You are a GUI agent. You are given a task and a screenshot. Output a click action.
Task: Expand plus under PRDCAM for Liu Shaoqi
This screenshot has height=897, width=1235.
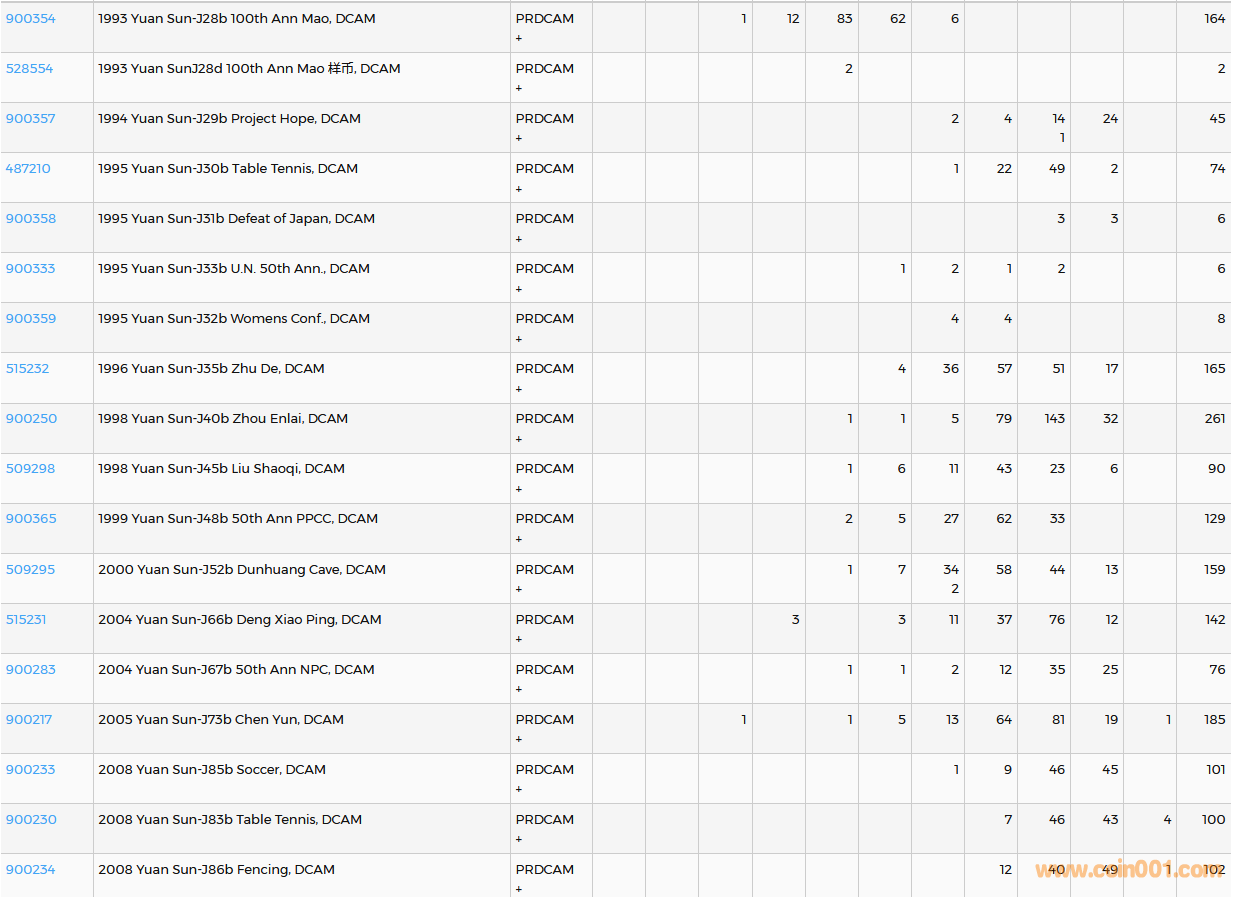[518, 489]
